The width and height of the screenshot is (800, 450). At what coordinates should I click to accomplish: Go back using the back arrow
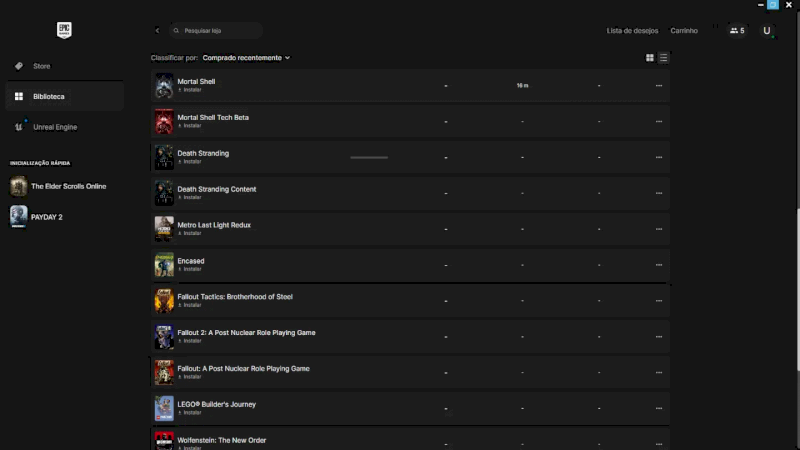click(x=157, y=31)
